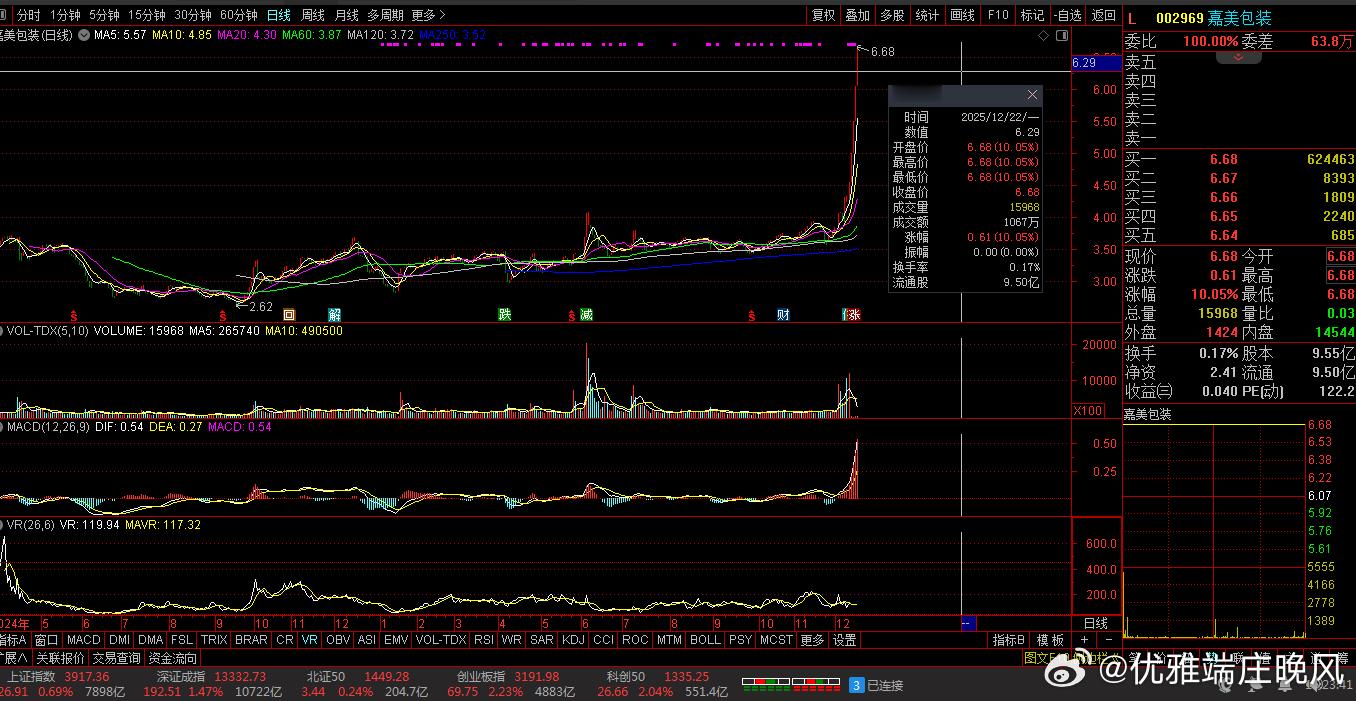Expand the order book red chevron
The width and height of the screenshot is (1356, 701).
(x=1238, y=58)
